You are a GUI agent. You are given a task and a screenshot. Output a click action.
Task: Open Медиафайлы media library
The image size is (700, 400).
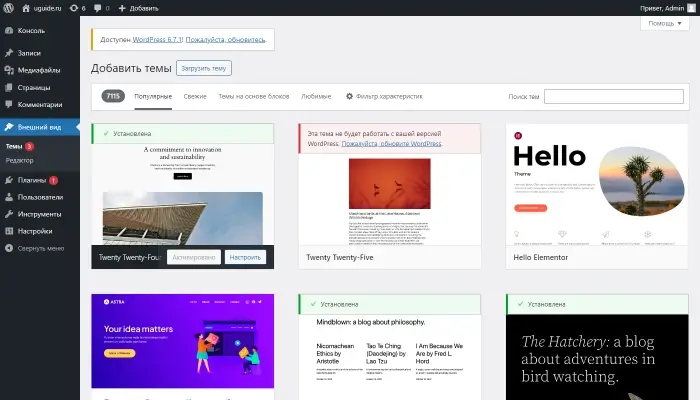pos(40,70)
